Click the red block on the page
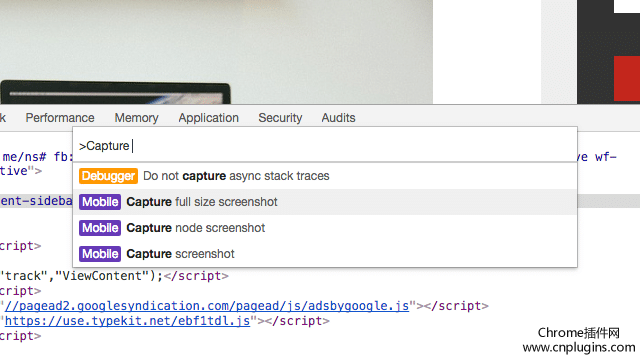The image size is (640, 360). pos(627,78)
